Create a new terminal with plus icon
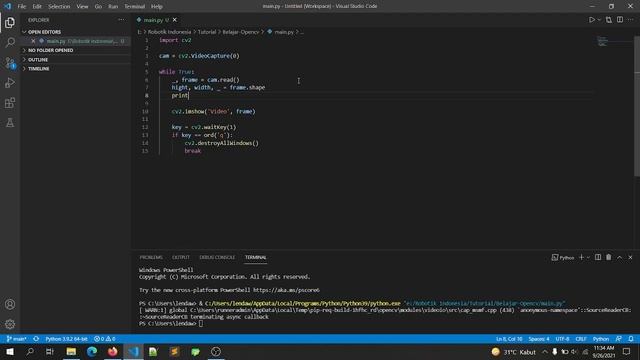 [x=581, y=257]
